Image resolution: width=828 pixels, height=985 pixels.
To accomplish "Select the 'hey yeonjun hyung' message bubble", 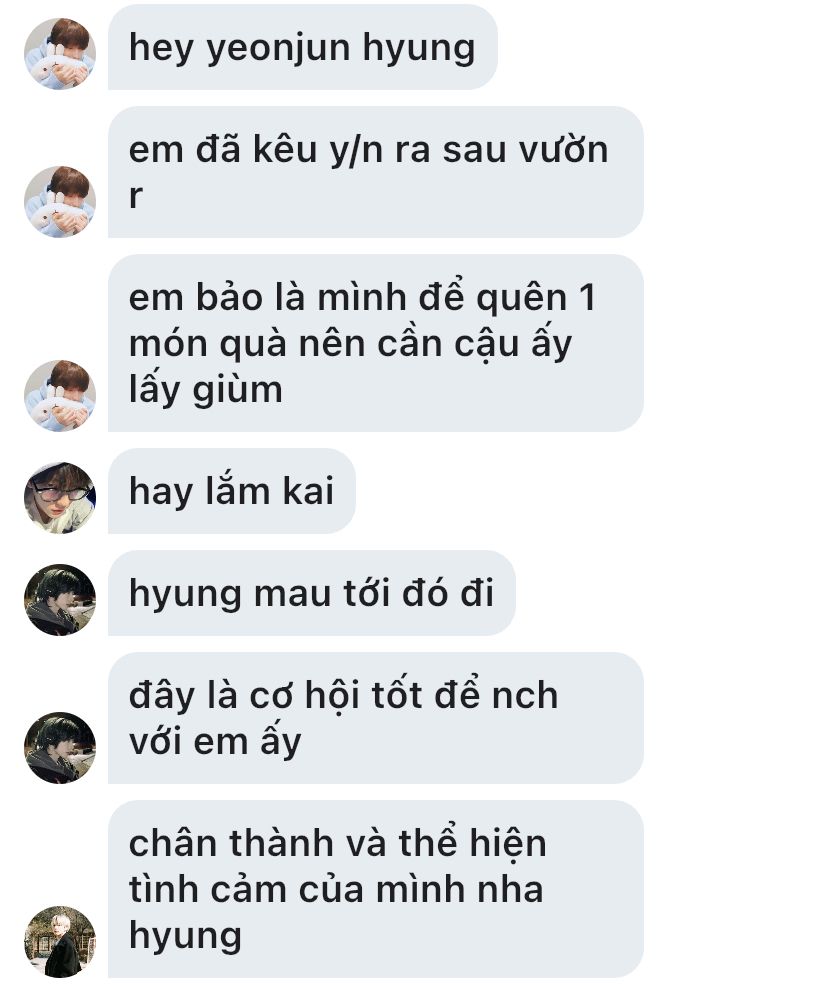I will pos(303,47).
